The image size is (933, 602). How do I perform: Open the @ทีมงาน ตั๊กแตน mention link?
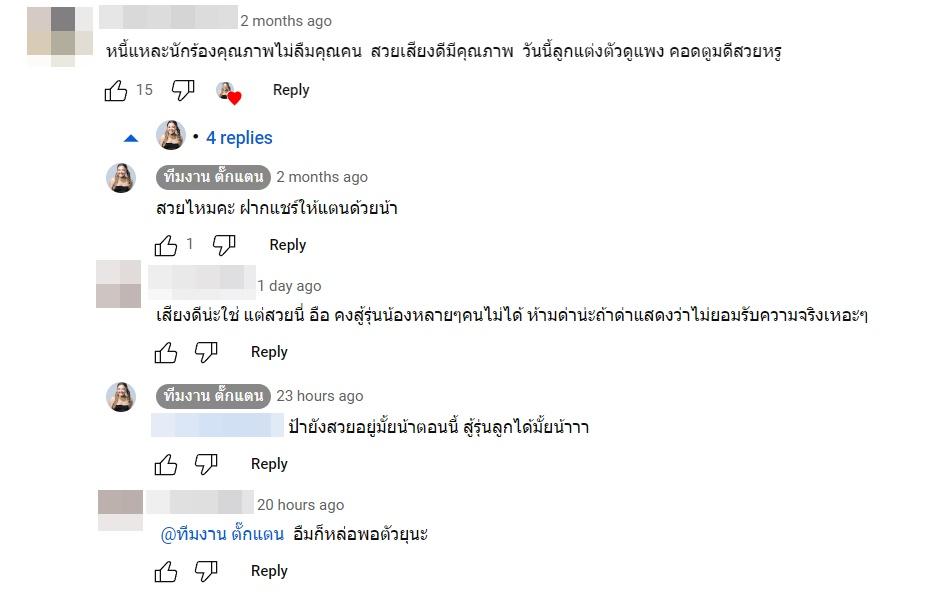coord(222,534)
